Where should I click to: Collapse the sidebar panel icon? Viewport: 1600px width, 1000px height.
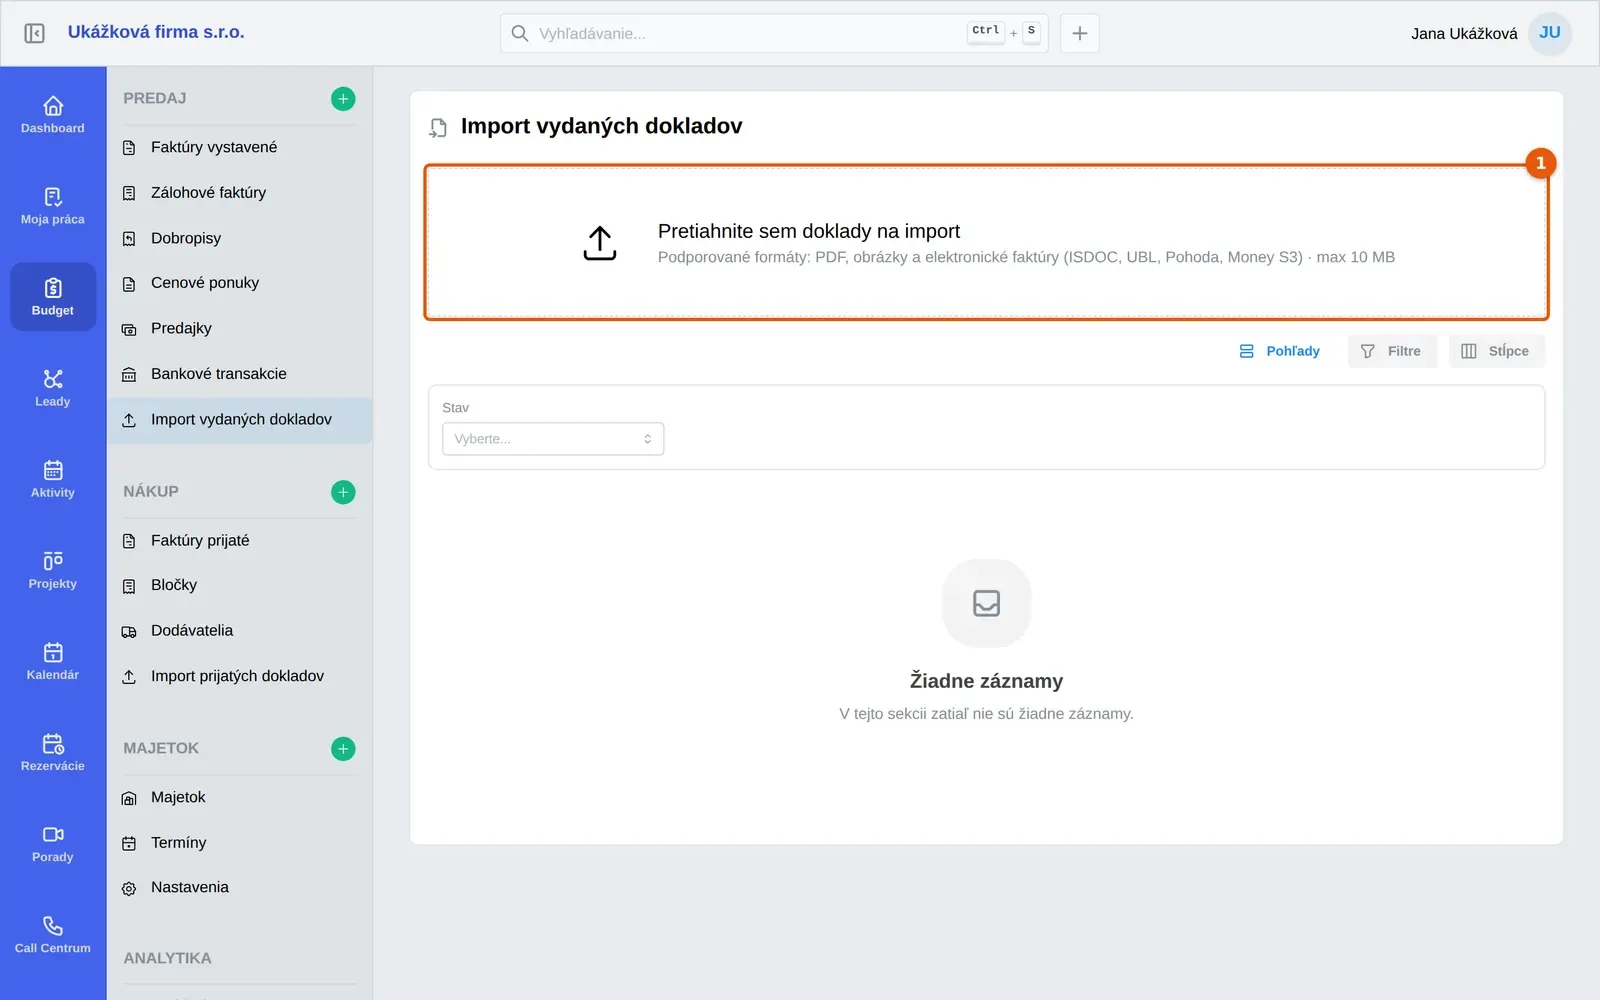coord(34,33)
